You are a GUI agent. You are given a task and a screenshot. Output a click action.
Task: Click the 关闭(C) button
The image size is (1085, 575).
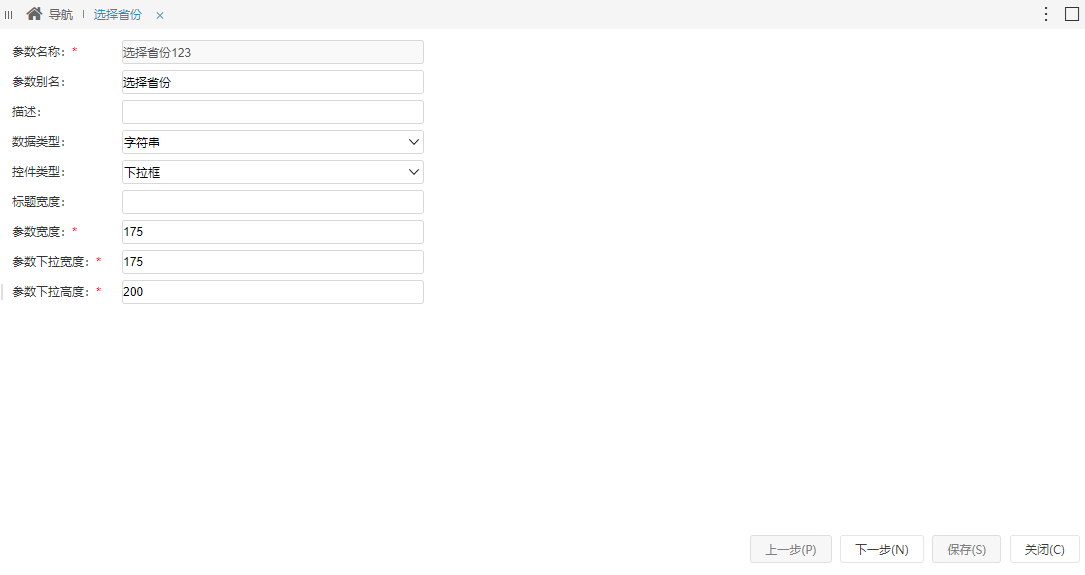(1045, 549)
